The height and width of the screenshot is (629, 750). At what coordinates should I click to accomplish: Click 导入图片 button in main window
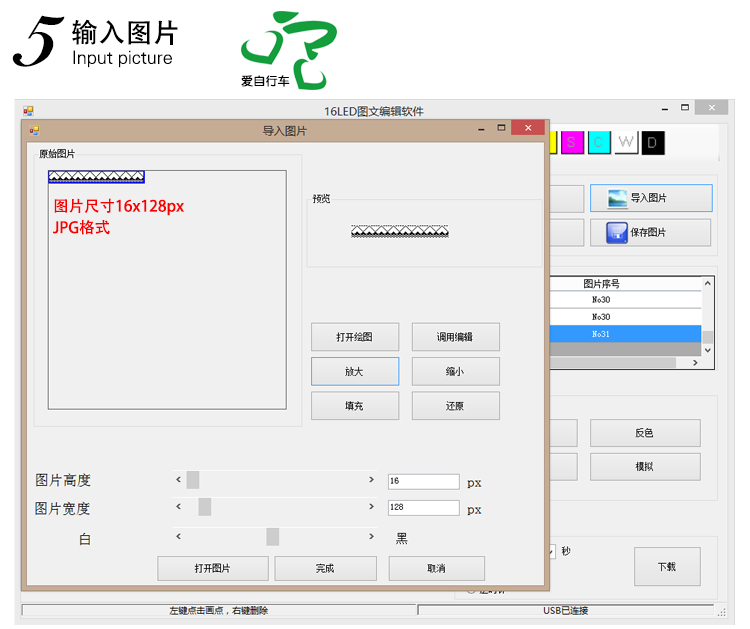(651, 198)
